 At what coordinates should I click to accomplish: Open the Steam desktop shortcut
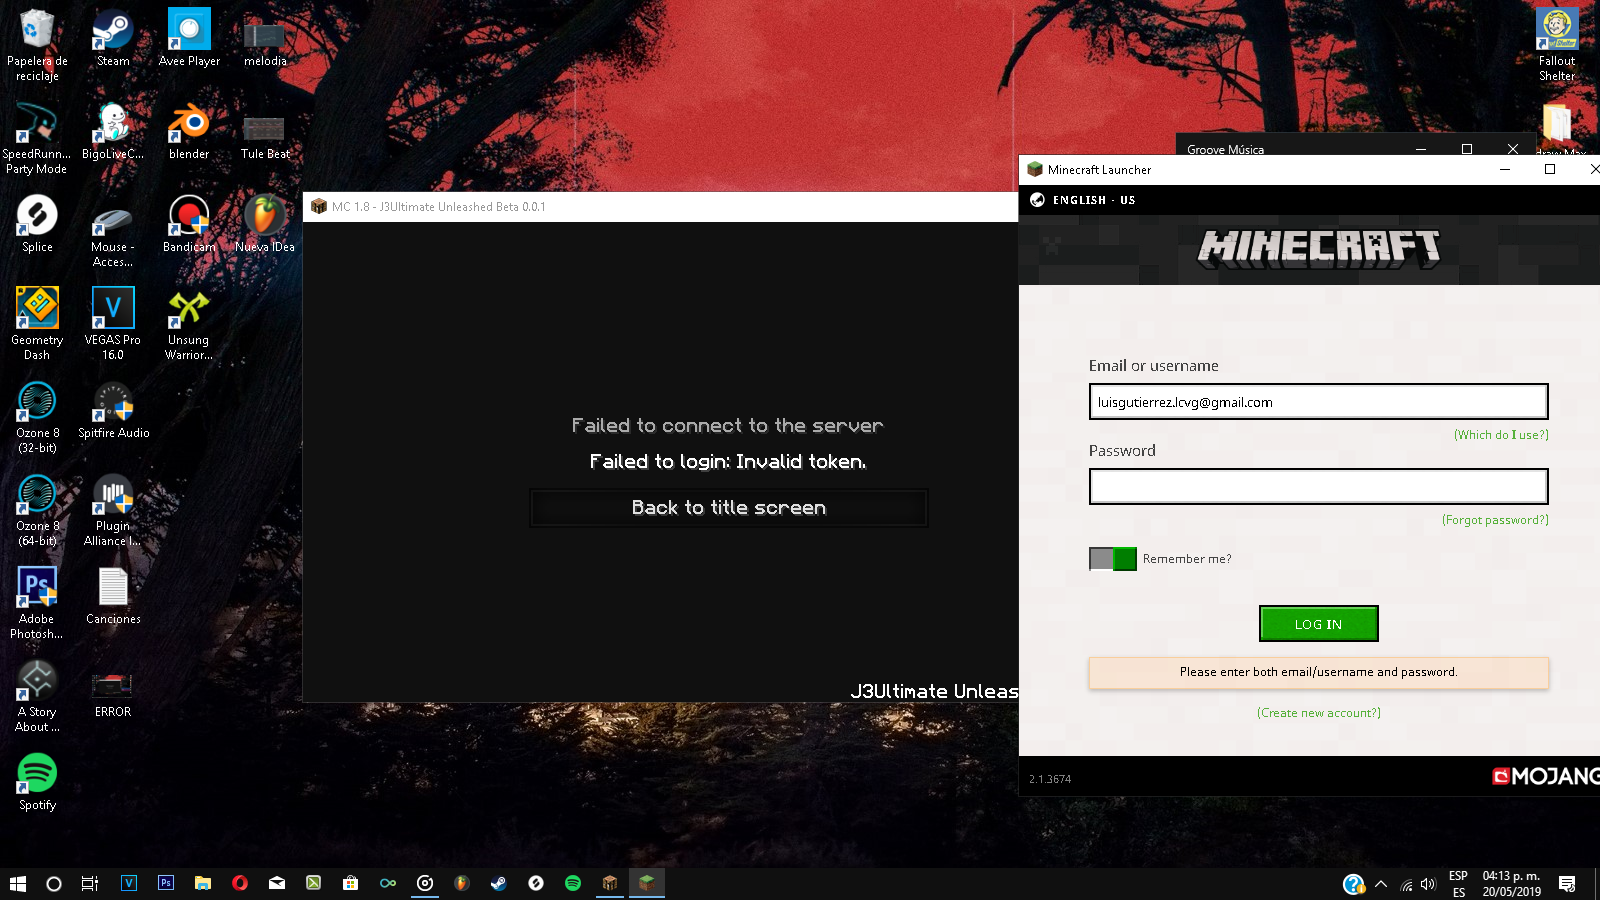[x=113, y=38]
